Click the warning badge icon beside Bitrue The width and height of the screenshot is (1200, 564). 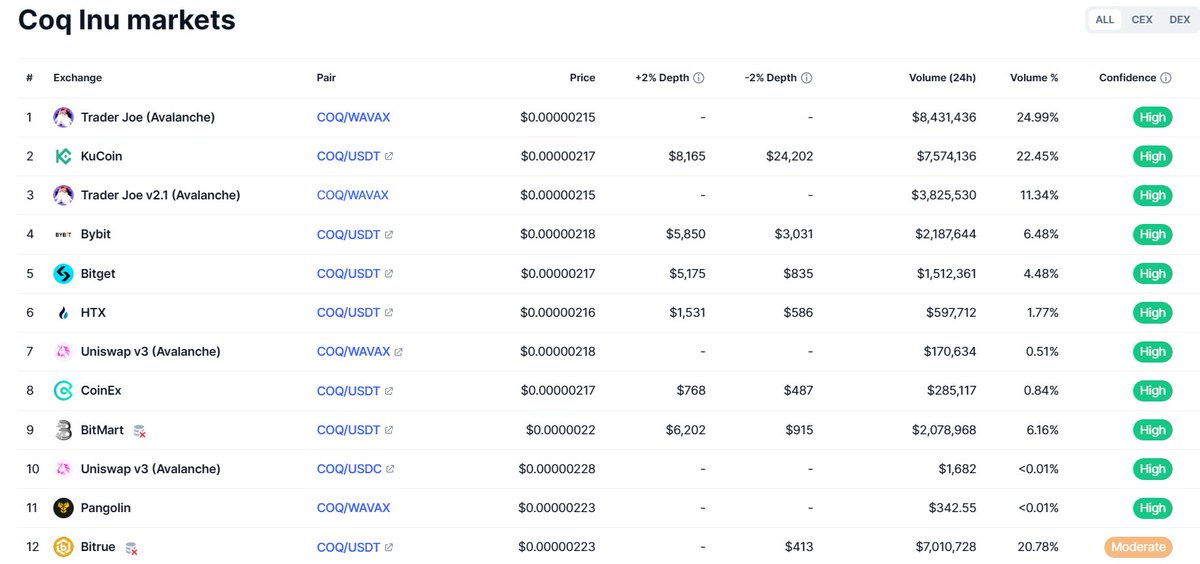[131, 547]
